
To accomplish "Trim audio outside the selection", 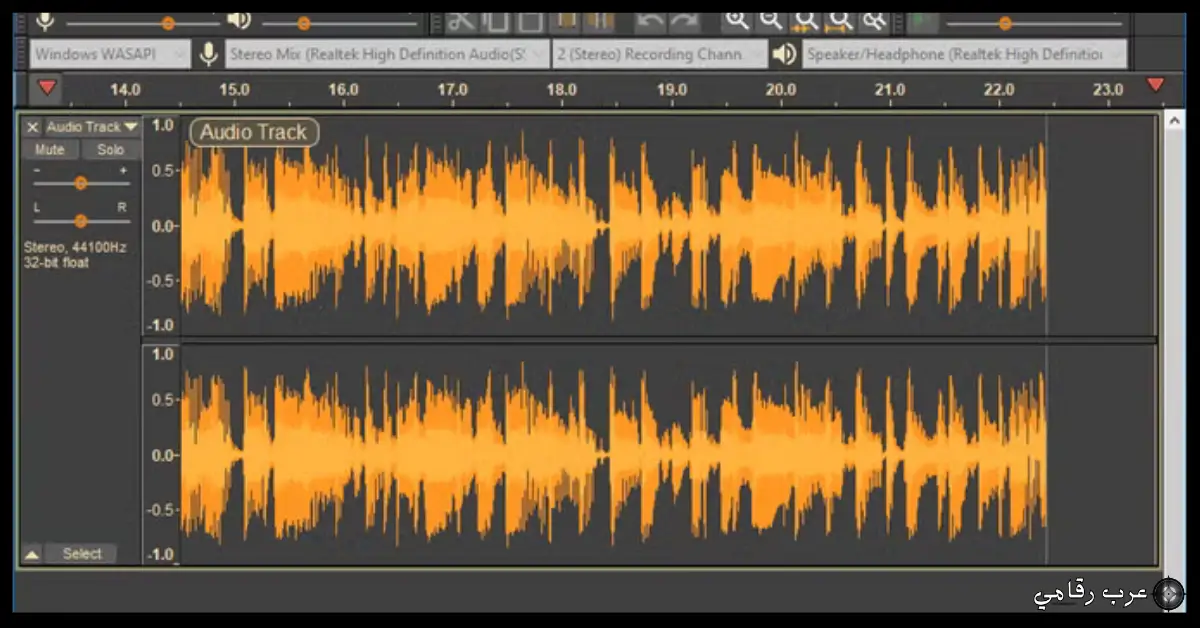I will [564, 18].
